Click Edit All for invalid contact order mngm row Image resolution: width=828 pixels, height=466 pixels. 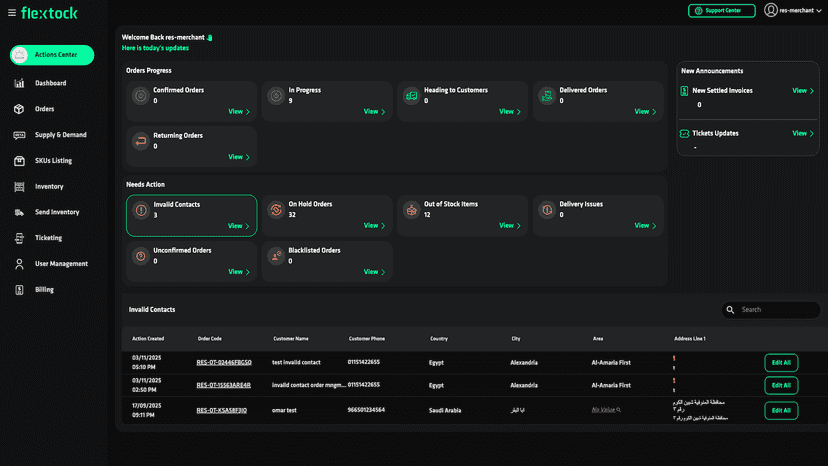click(x=781, y=385)
